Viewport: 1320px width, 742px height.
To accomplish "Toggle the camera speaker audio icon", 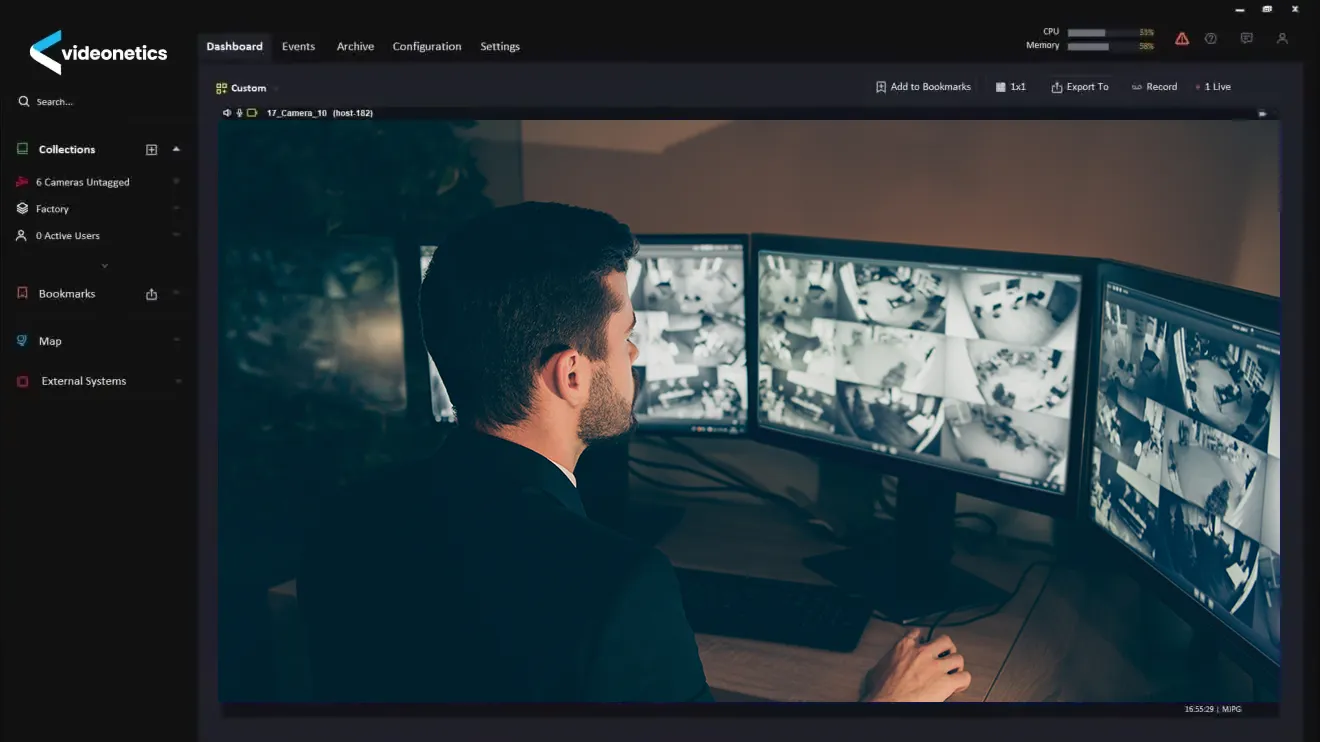I will coord(227,113).
